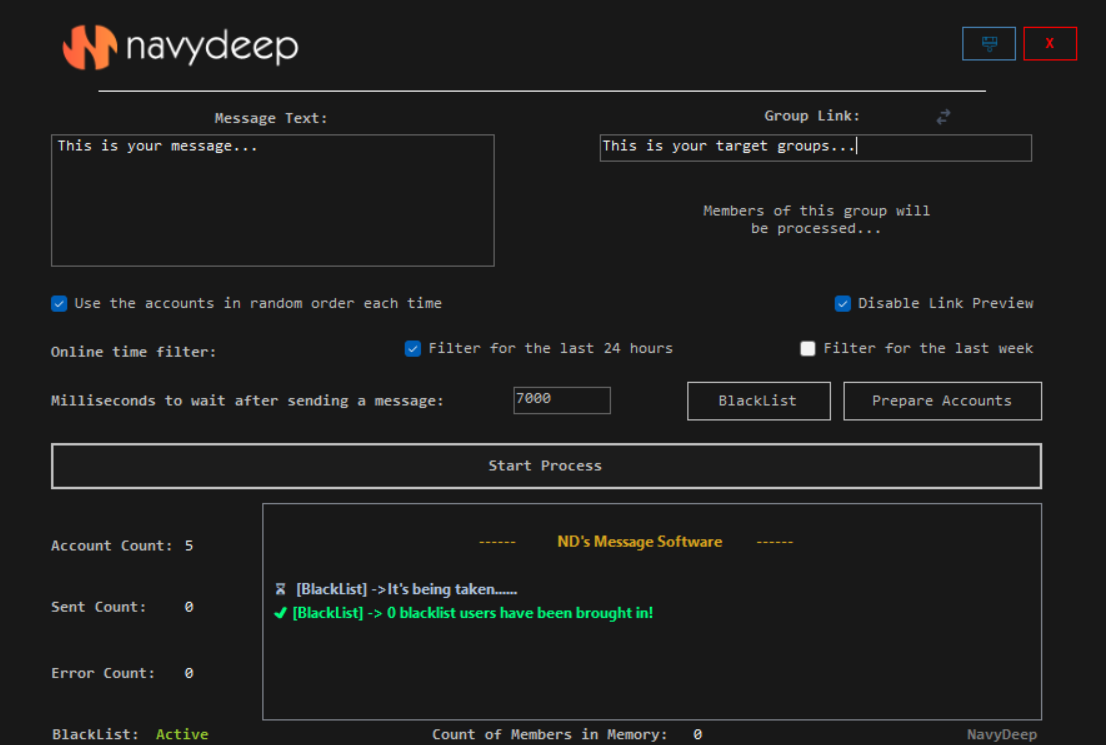Click the NavyDeep footer text
1106x745 pixels.
tap(1002, 734)
